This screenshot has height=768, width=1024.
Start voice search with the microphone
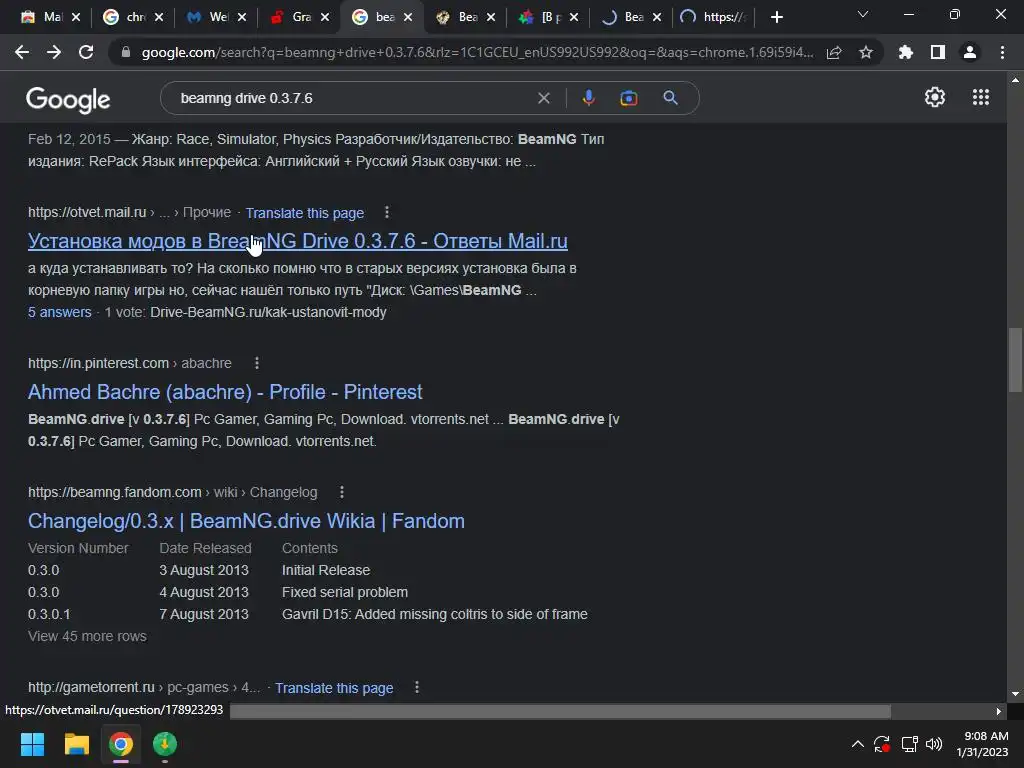point(588,98)
